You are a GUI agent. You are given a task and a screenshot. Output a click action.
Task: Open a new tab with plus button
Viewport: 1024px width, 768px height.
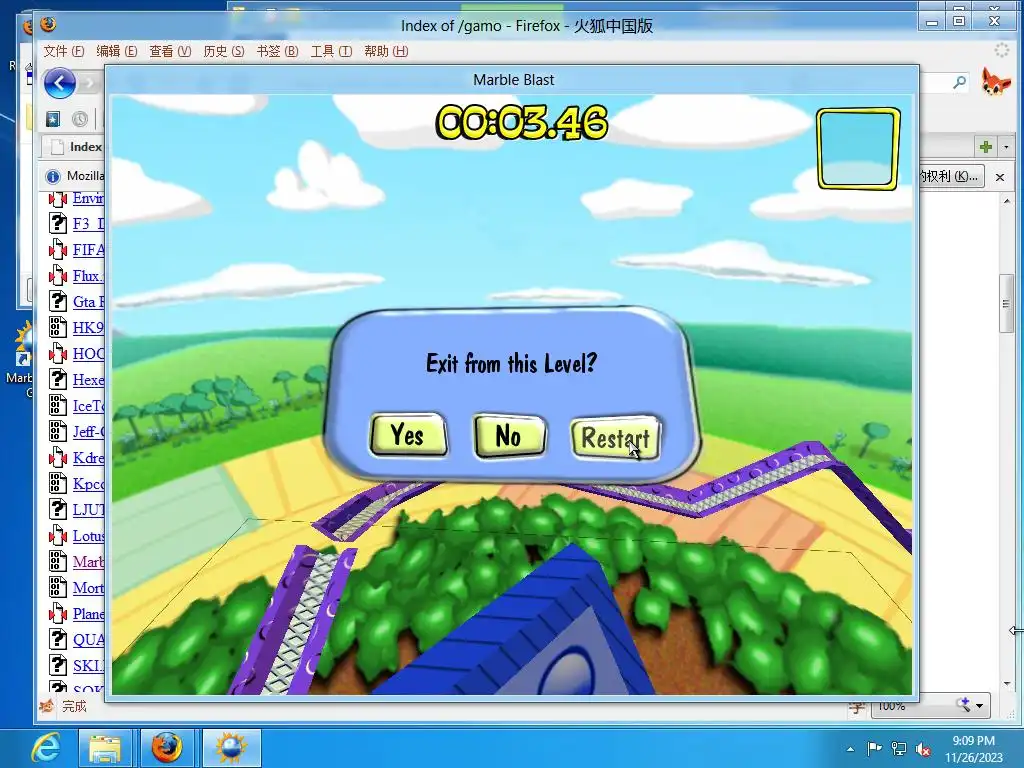(985, 147)
